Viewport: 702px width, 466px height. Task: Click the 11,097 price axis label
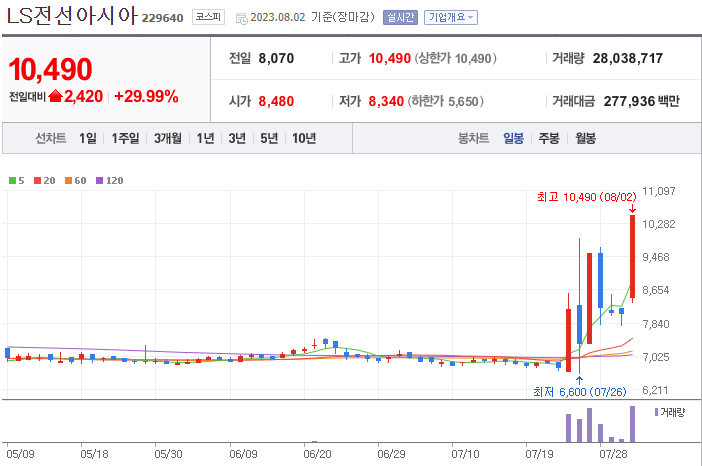[x=659, y=191]
